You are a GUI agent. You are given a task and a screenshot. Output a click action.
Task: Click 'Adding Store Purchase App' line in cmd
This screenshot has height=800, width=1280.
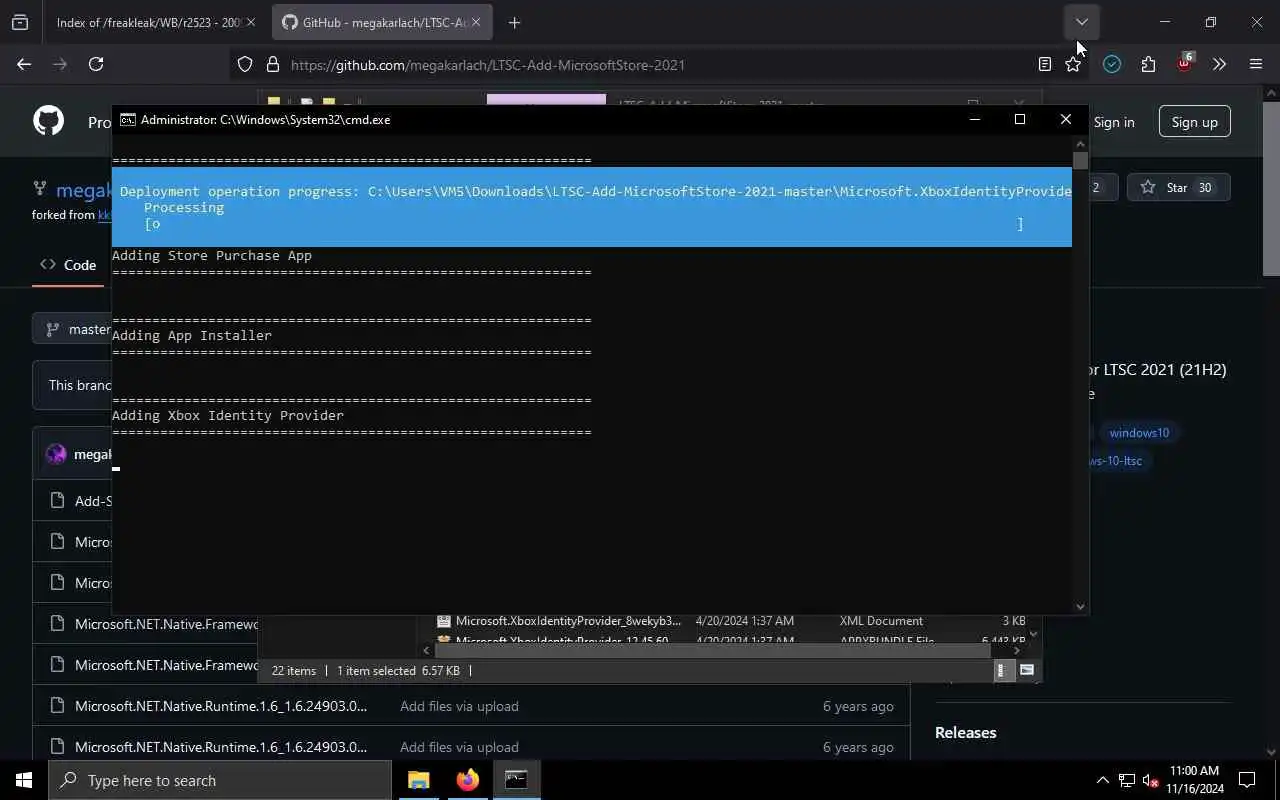point(212,255)
